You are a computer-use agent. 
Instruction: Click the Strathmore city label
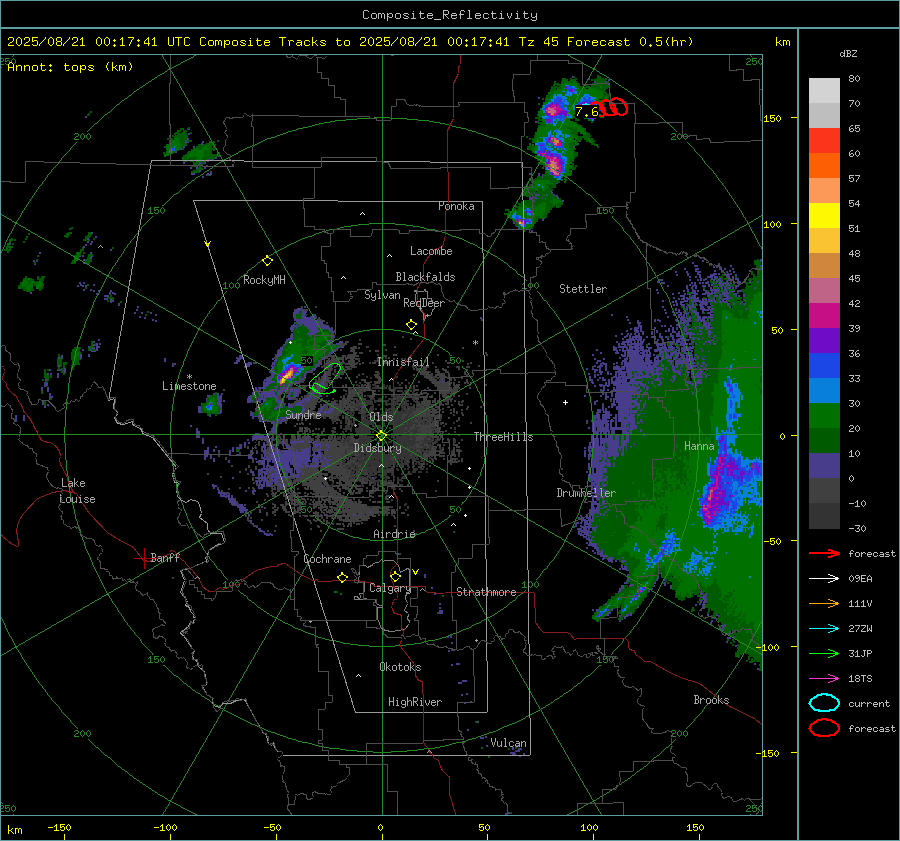(486, 592)
